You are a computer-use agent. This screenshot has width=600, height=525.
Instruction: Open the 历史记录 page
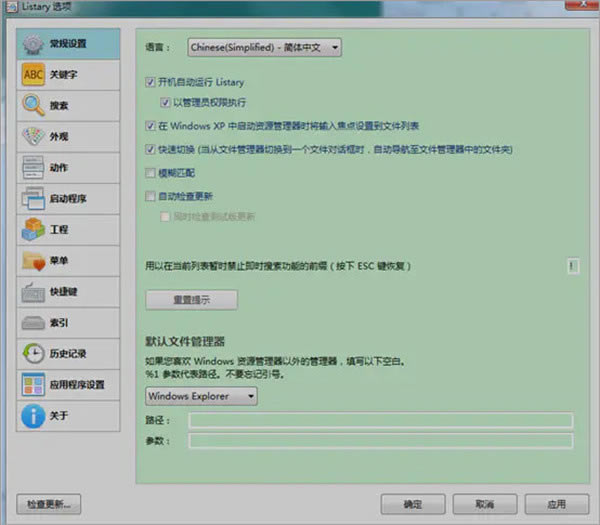click(x=68, y=354)
